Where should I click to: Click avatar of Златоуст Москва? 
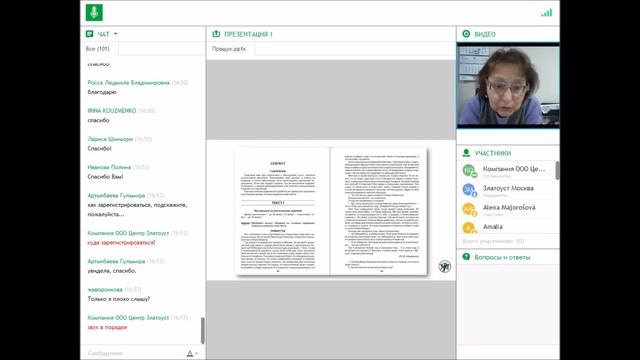469,189
